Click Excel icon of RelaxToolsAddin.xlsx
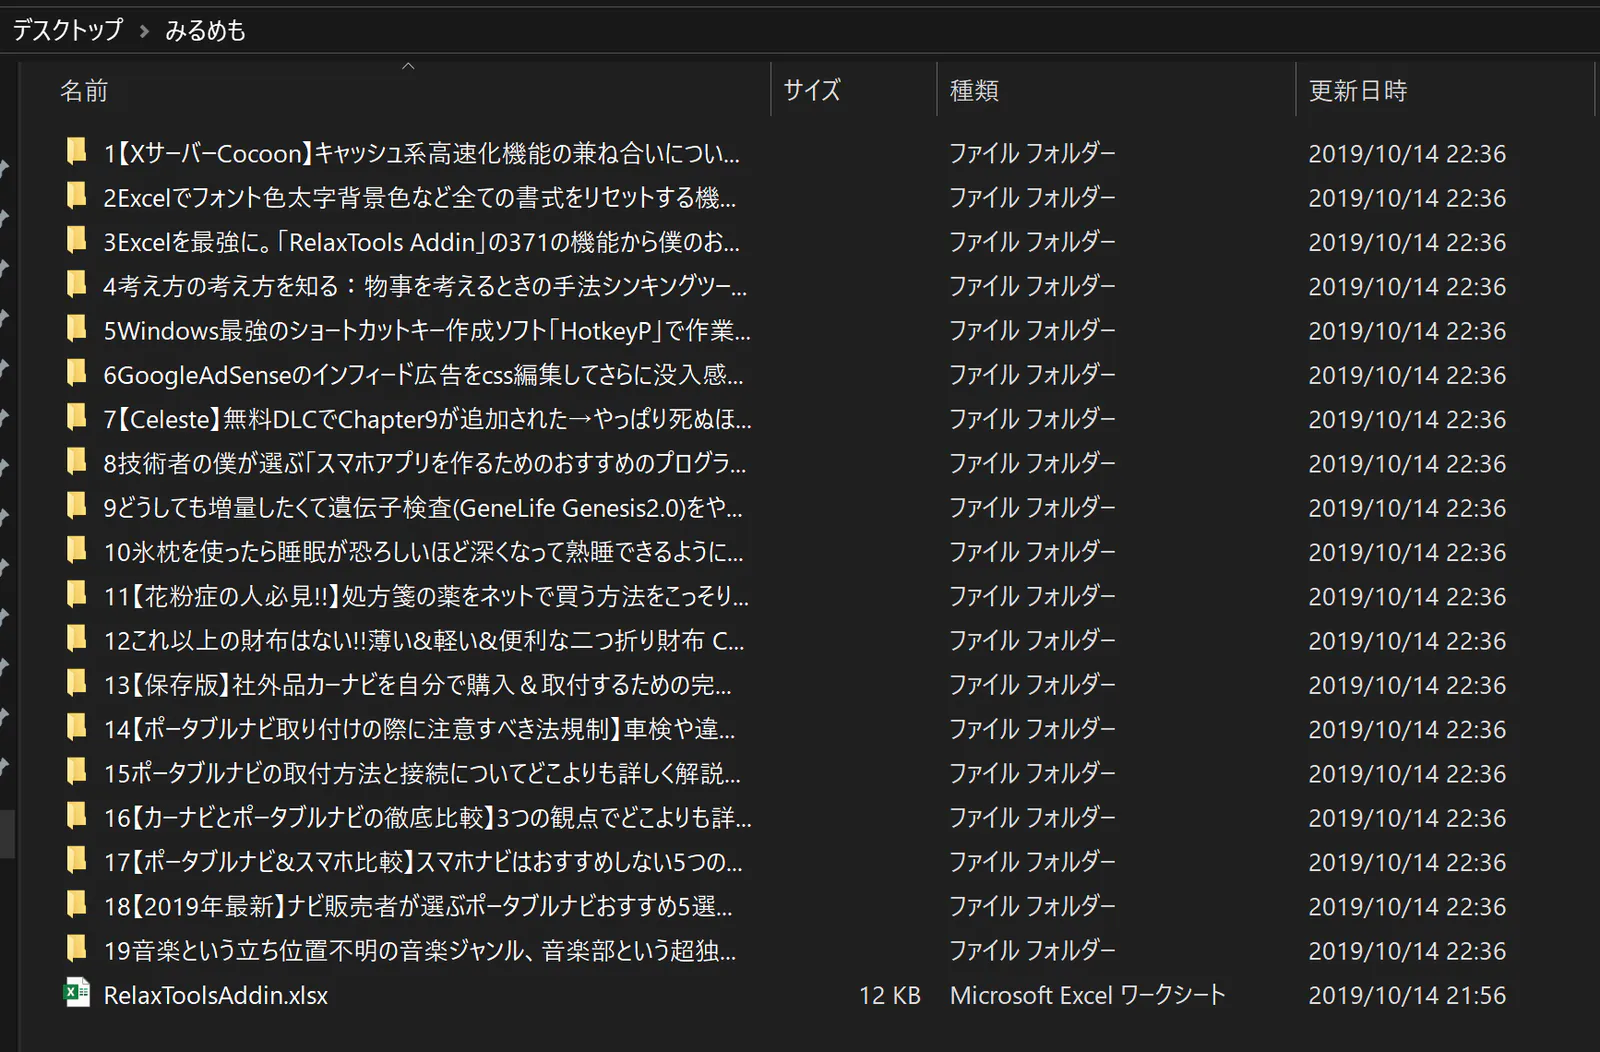The width and height of the screenshot is (1600, 1052). coord(76,993)
